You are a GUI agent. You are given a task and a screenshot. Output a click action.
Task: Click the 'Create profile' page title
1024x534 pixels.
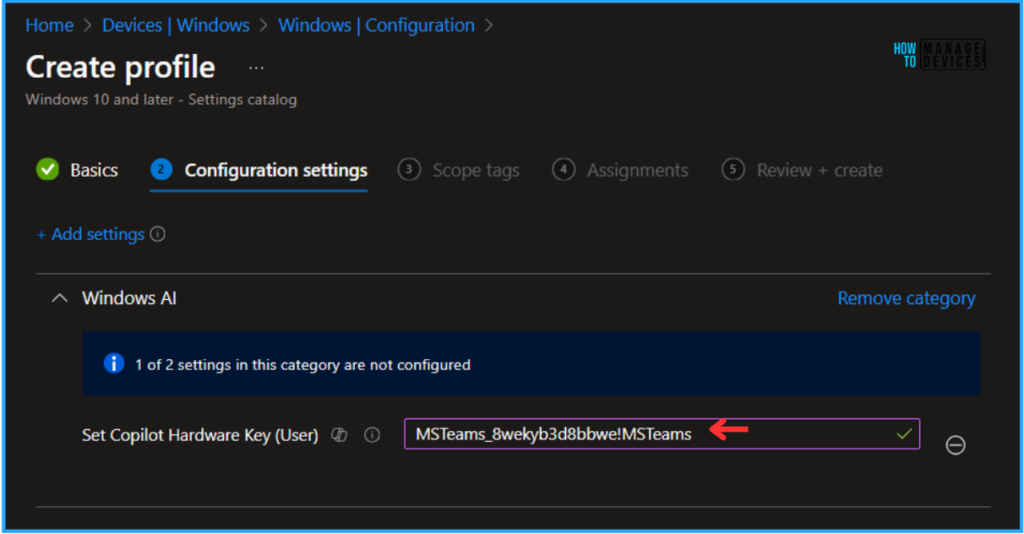(x=120, y=67)
